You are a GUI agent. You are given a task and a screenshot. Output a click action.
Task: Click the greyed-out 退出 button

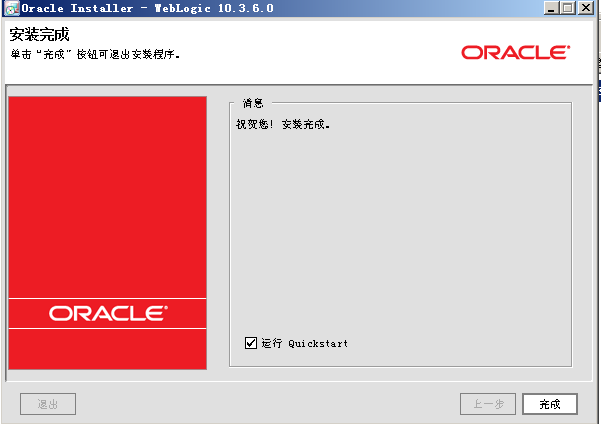[x=48, y=404]
